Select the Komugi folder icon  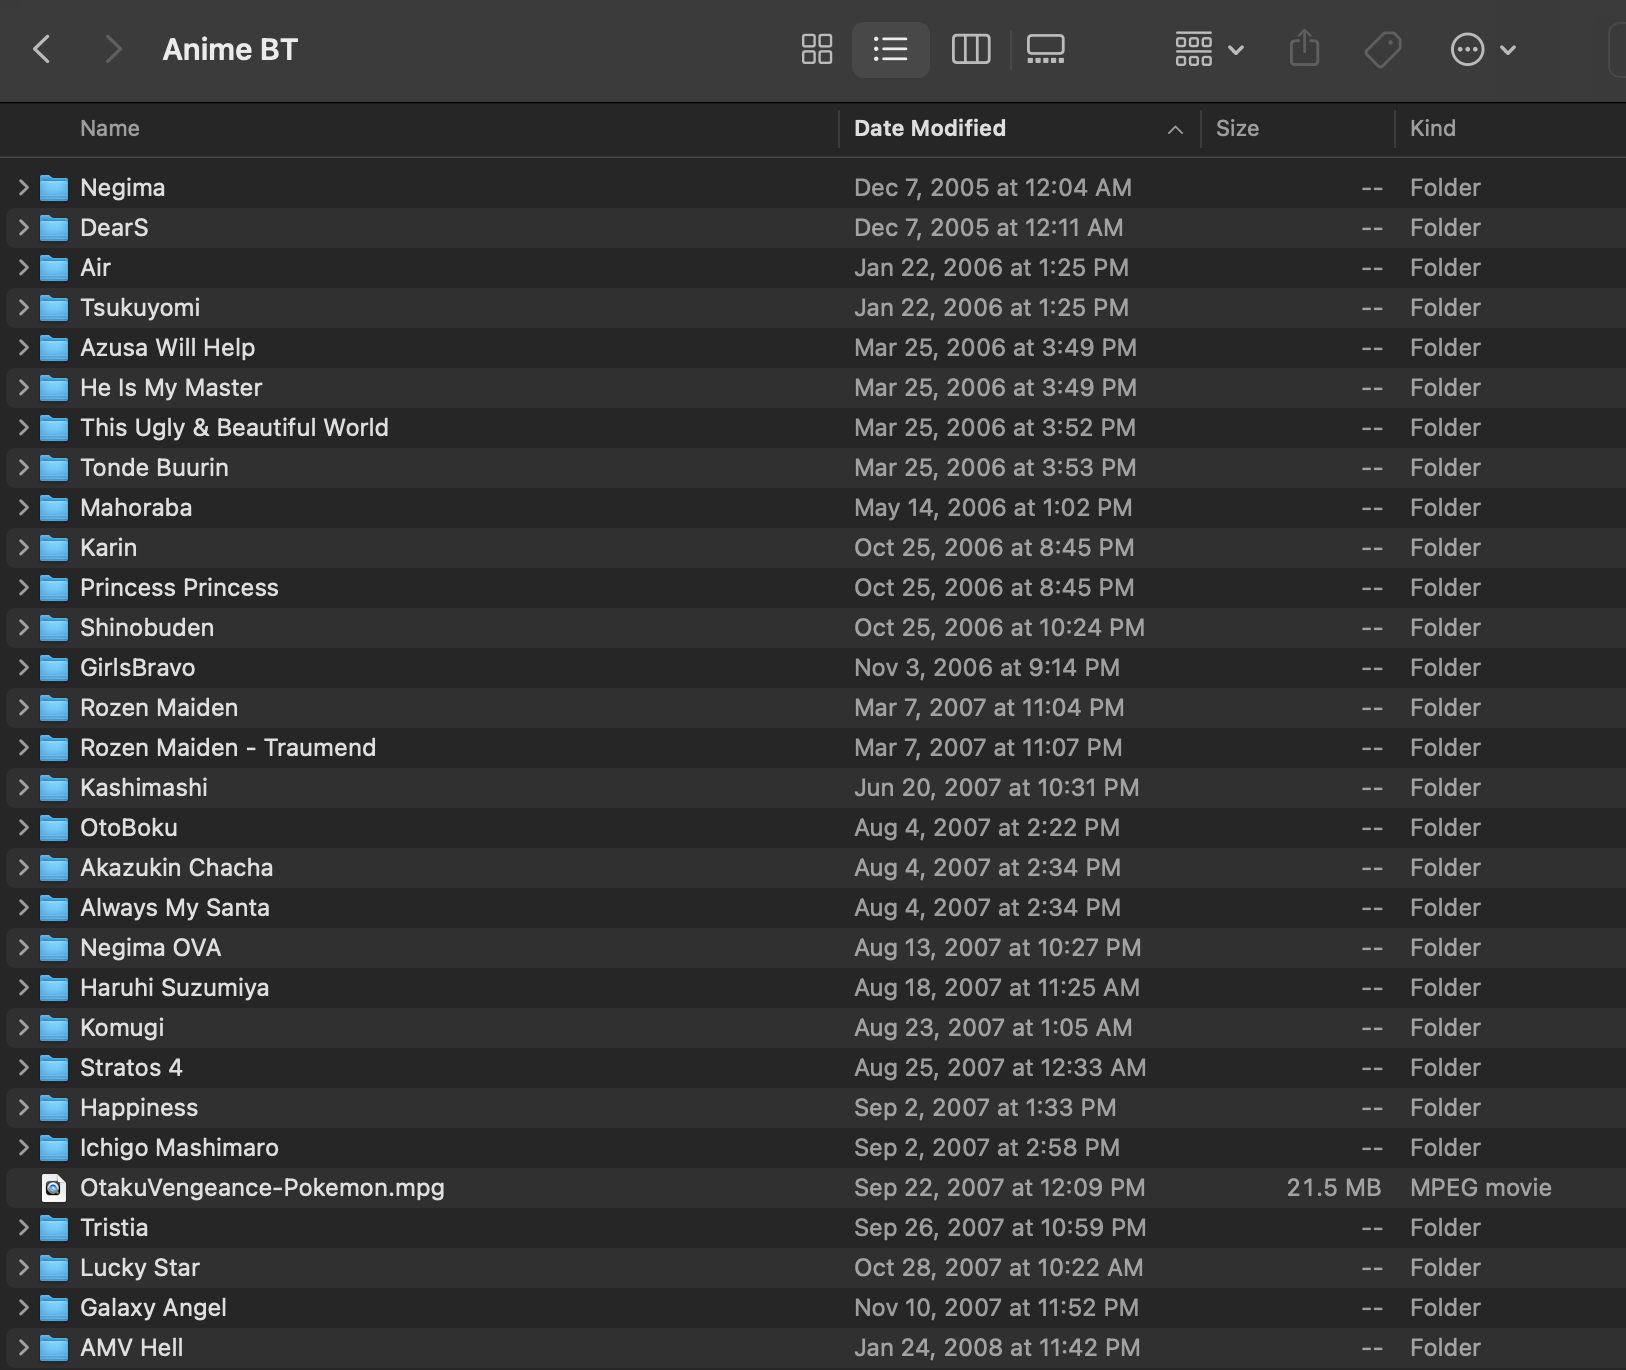click(x=54, y=1028)
